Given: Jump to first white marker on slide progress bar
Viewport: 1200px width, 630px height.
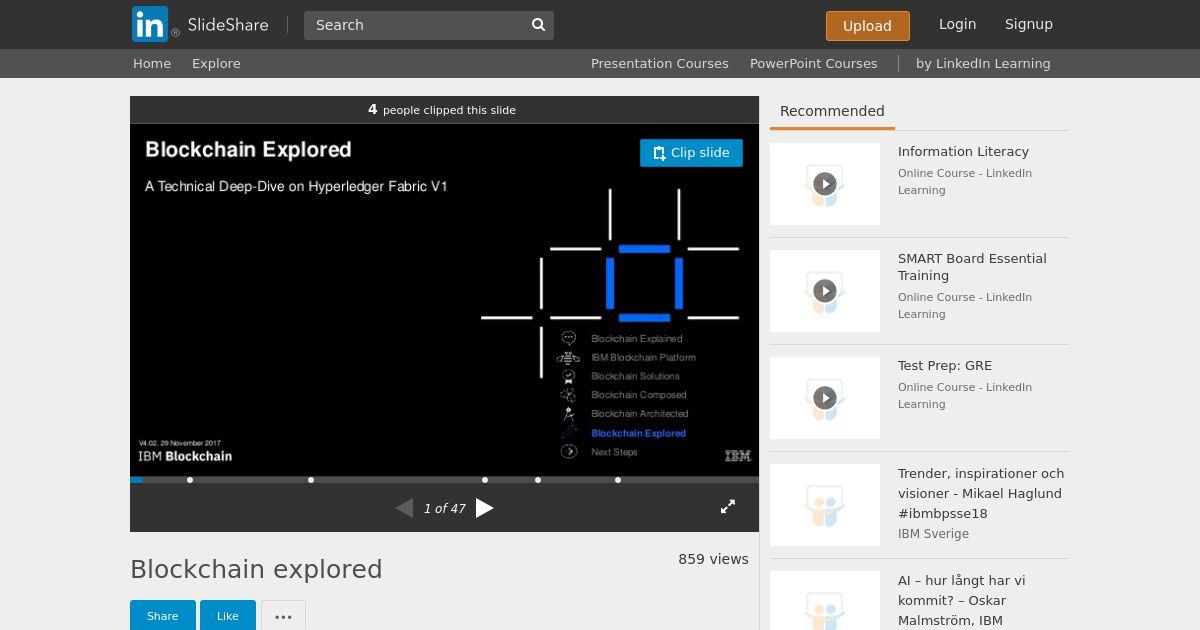Looking at the screenshot, I should (x=190, y=480).
